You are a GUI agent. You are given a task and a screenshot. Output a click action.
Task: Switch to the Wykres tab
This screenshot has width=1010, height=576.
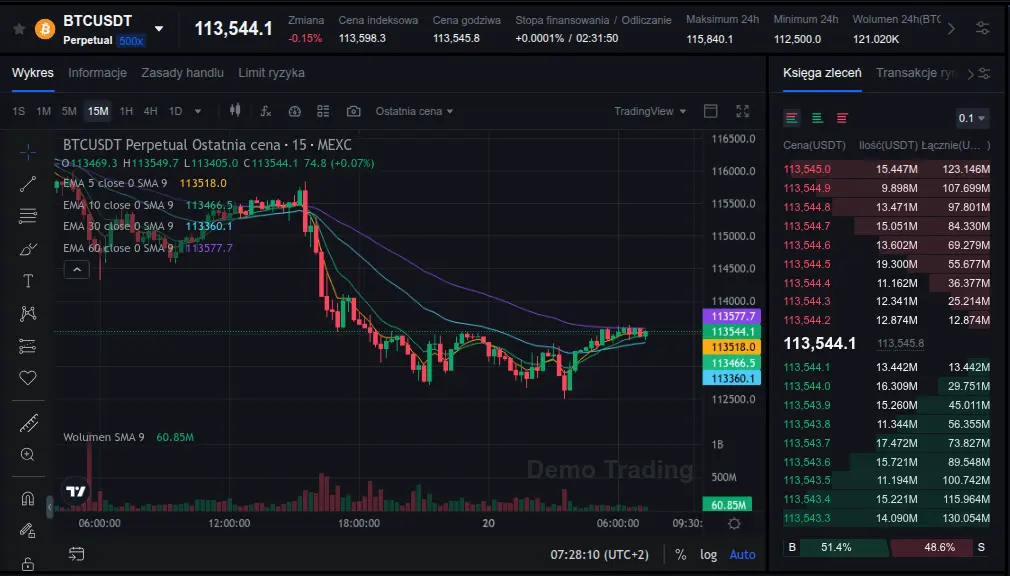point(33,73)
